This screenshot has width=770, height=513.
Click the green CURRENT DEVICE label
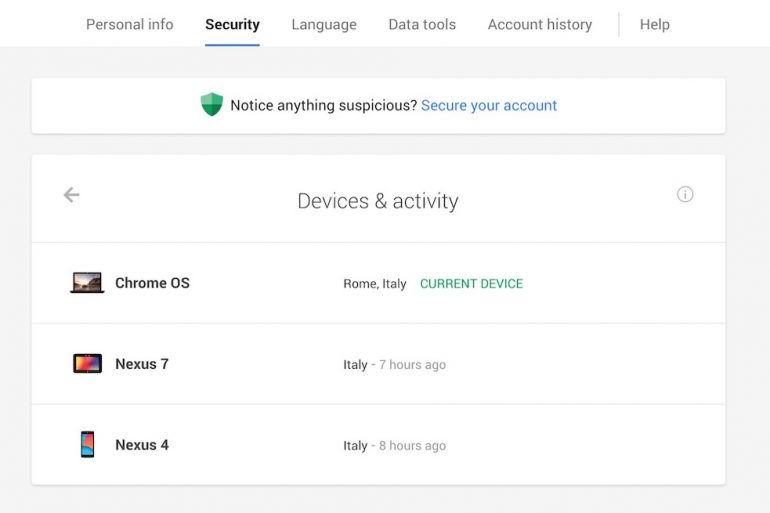pos(471,284)
